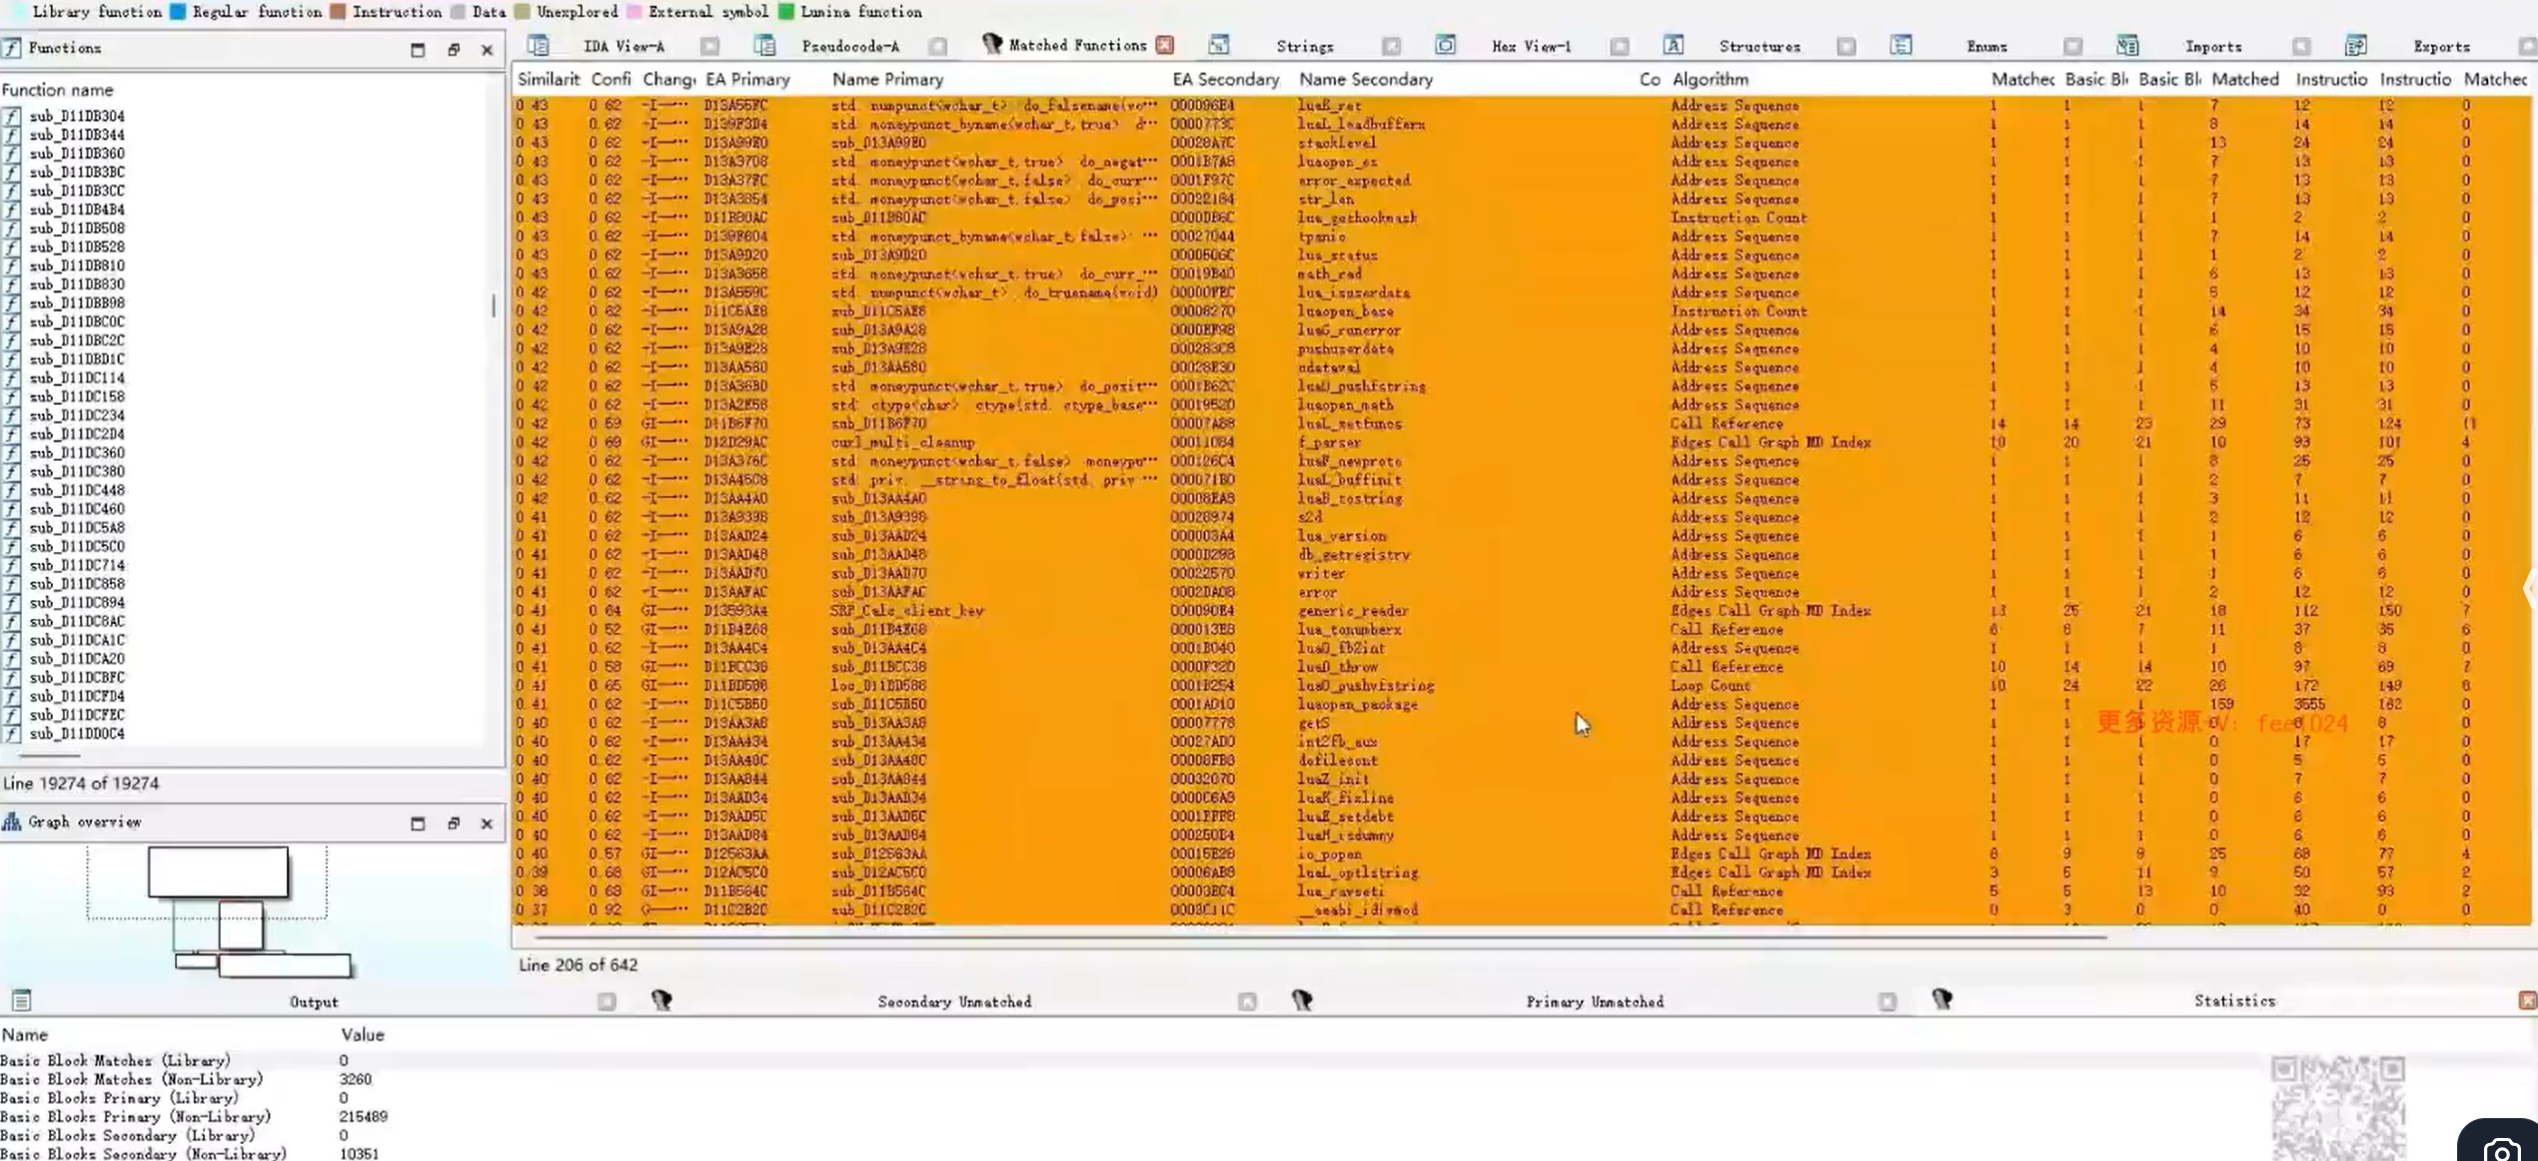Open the Primary Unmatched tab

pos(1594,1002)
